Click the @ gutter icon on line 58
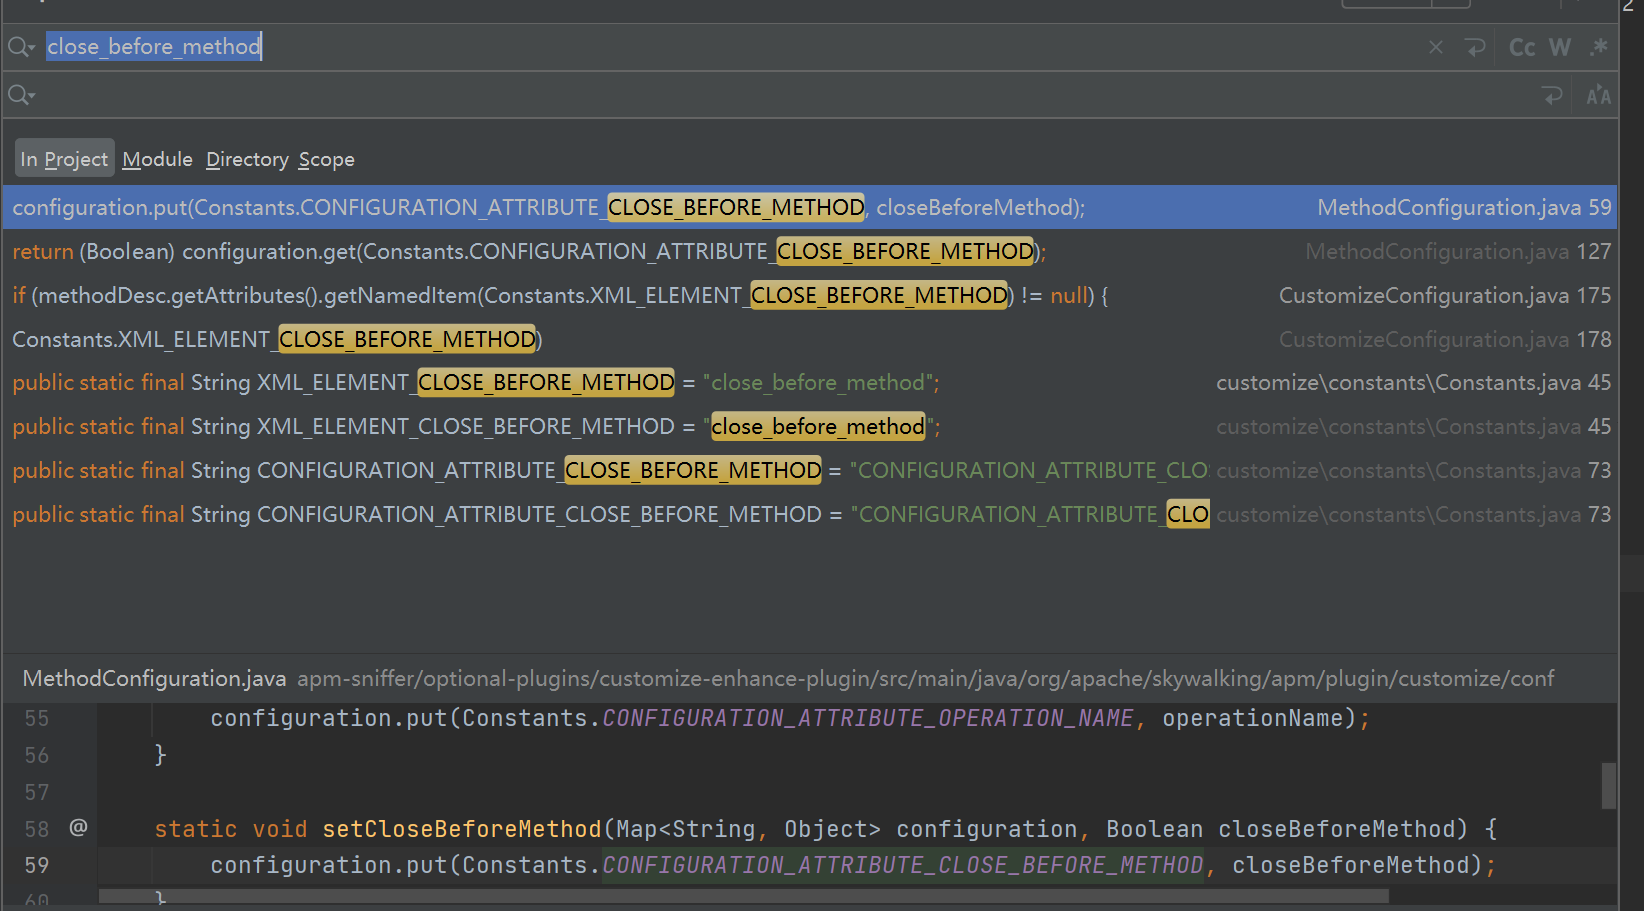This screenshot has width=1644, height=911. click(78, 827)
